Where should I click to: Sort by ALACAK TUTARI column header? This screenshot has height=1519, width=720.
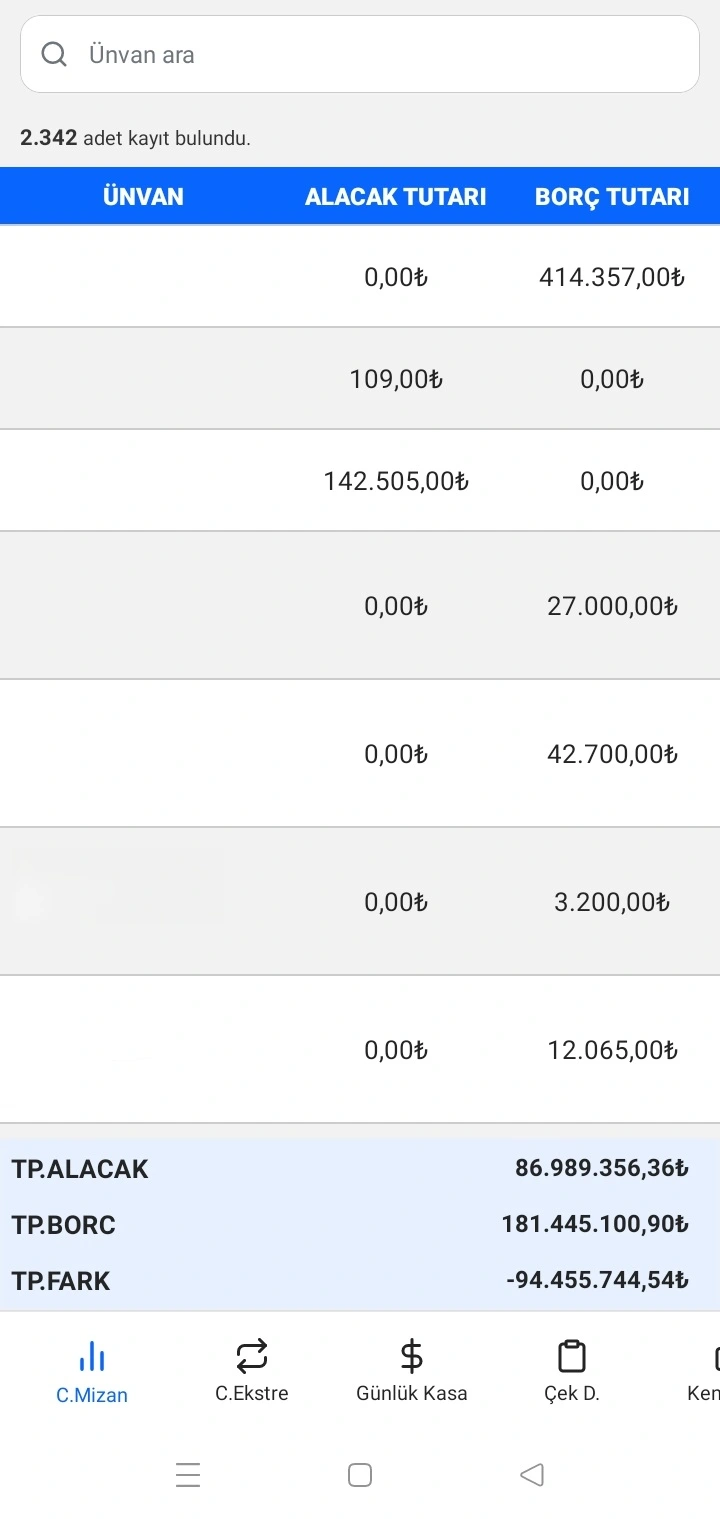pyautogui.click(x=395, y=196)
